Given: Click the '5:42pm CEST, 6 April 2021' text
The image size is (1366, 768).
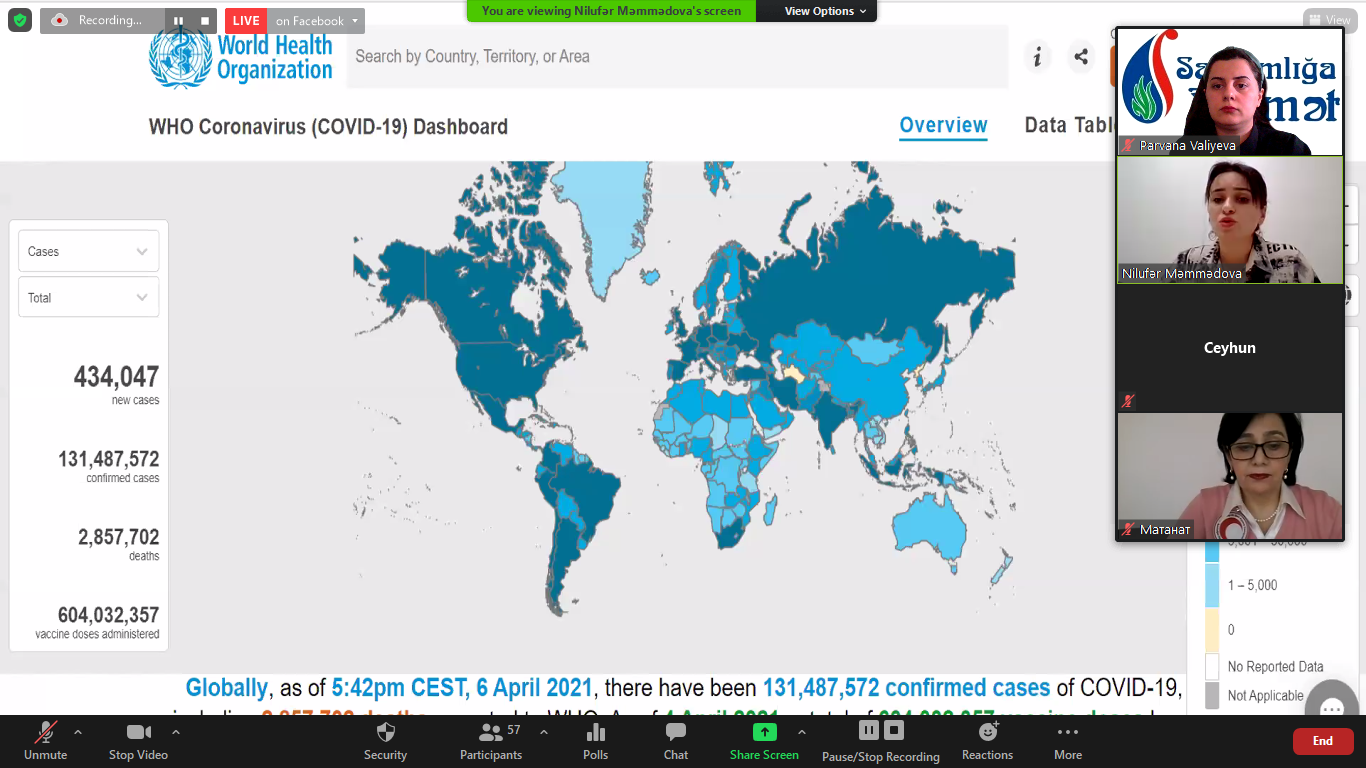Looking at the screenshot, I should click(x=463, y=688).
